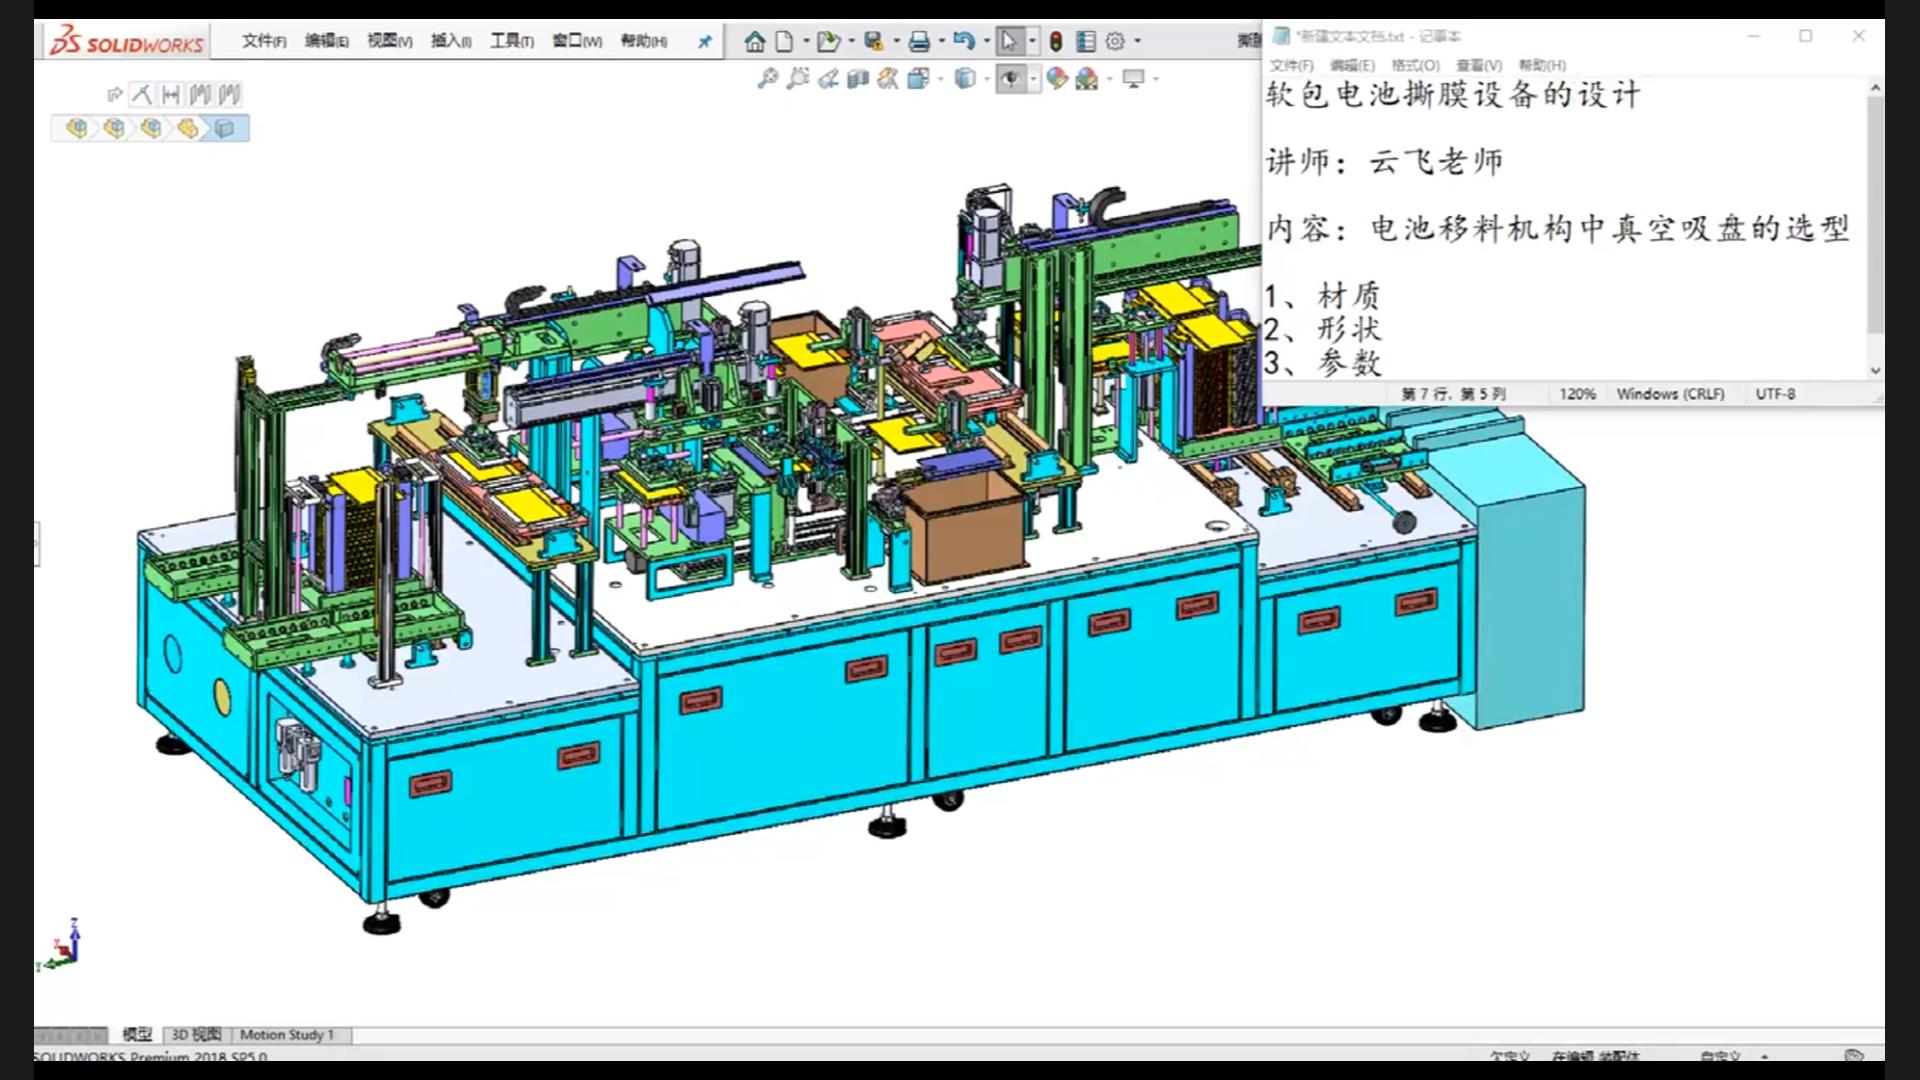Viewport: 1920px width, 1080px height.
Task: Expand the Apply Scene dropdown arrow
Action: pos(1109,78)
